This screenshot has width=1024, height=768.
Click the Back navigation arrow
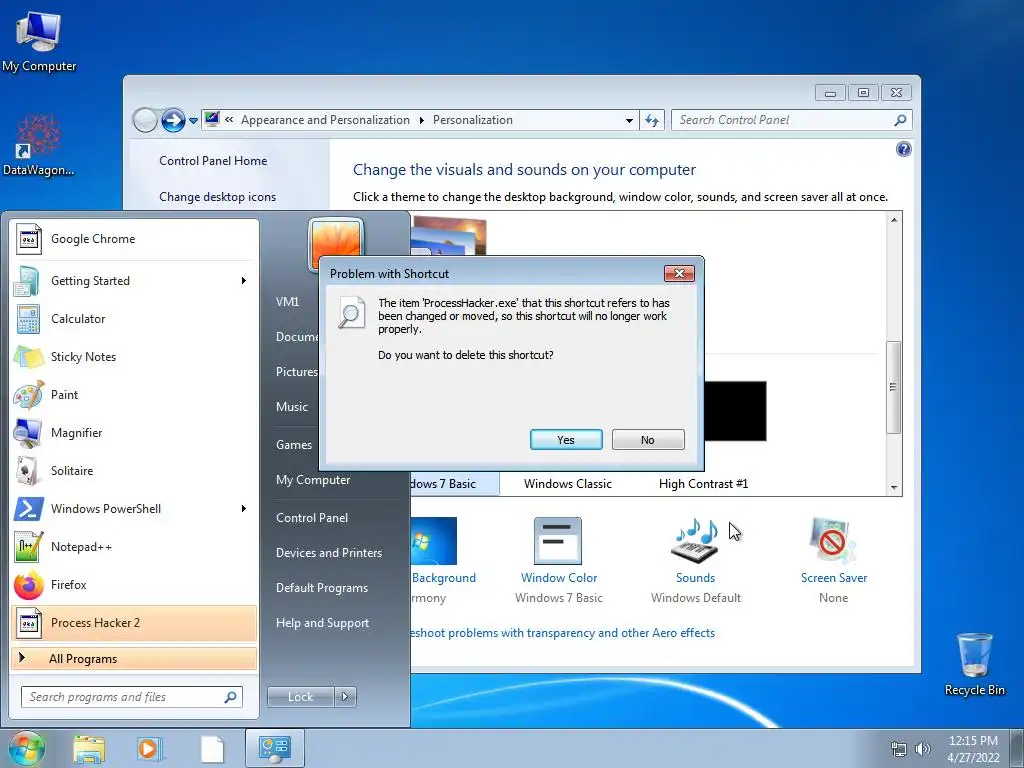145,120
